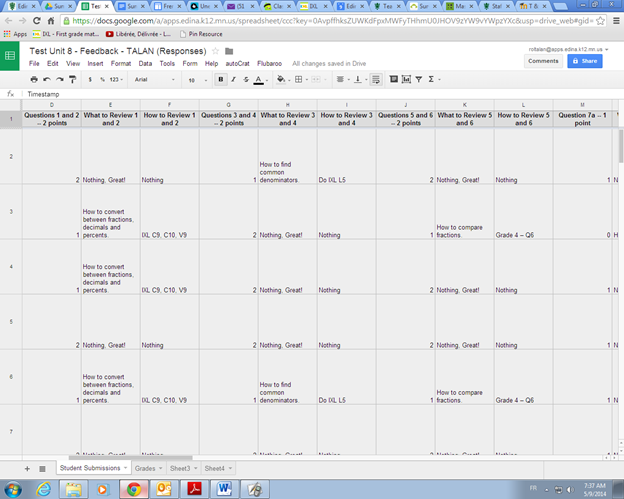Open Adobe Reader from taskbar
624x499 pixels.
tap(195, 489)
